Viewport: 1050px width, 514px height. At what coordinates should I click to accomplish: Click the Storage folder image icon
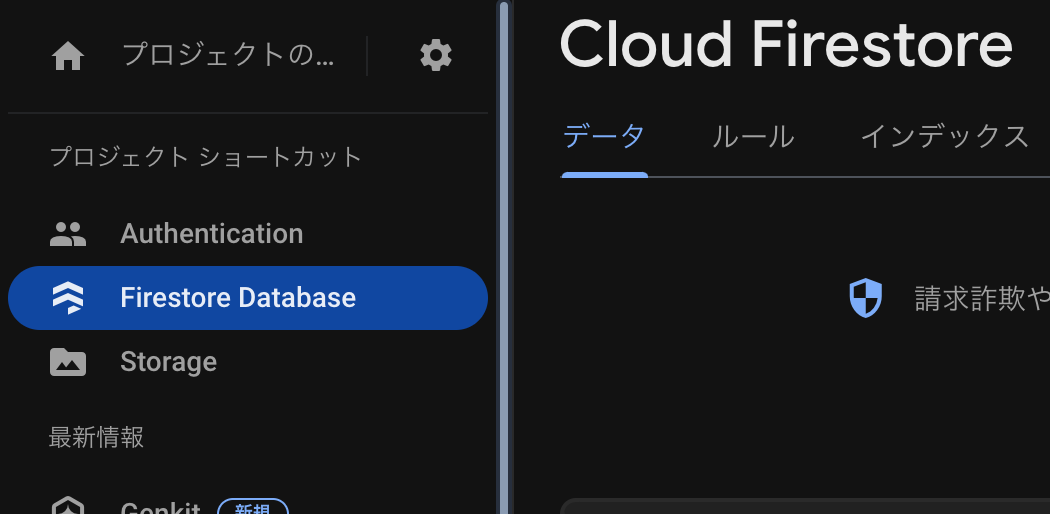coord(68,362)
